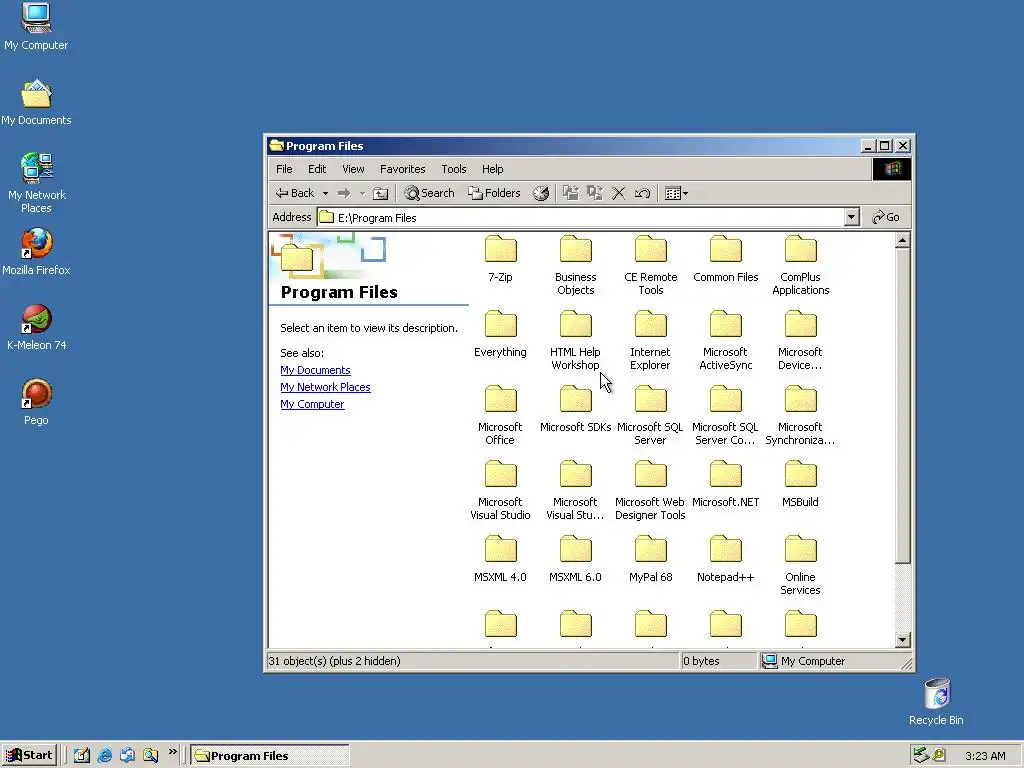1024x768 pixels.
Task: Open the Views dropdown button
Action: [676, 193]
